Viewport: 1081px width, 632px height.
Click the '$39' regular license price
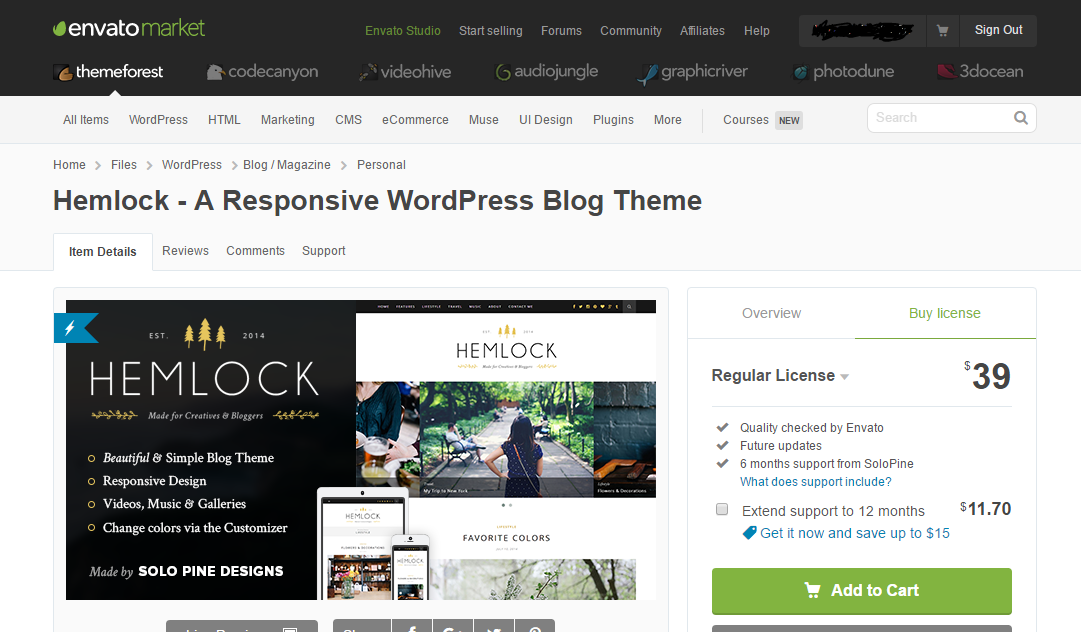click(x=987, y=376)
